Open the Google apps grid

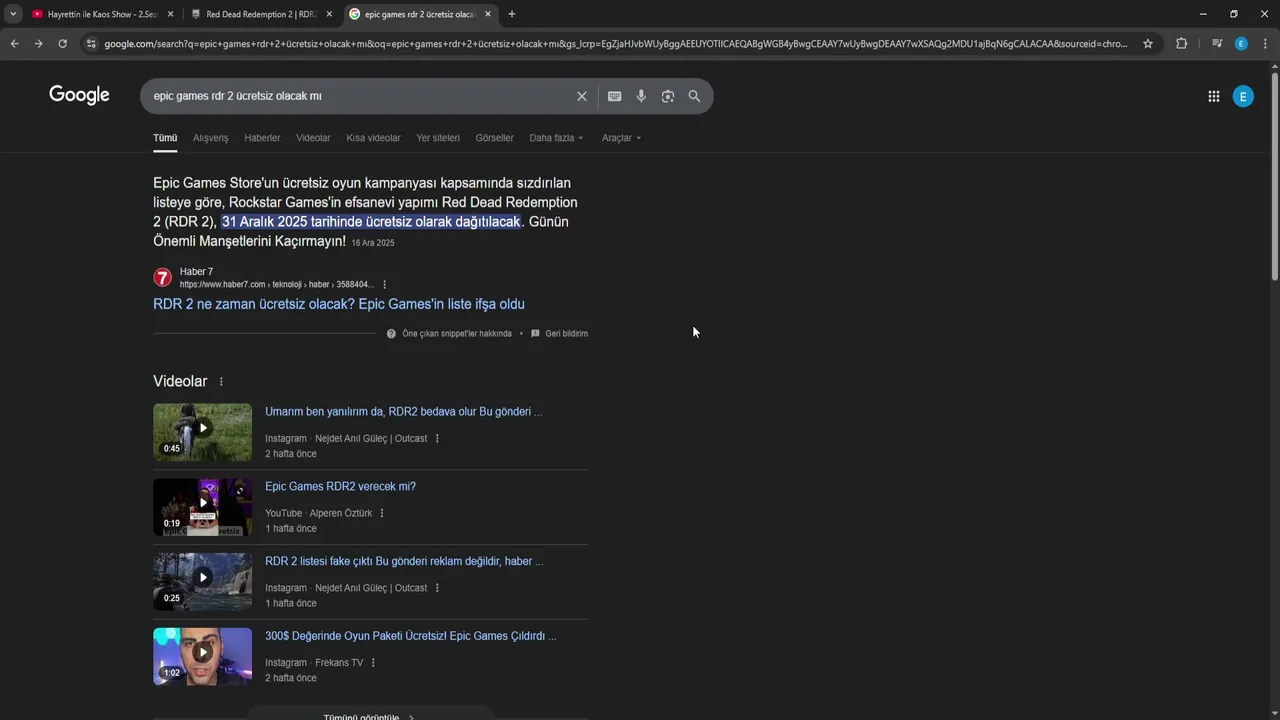tap(1213, 96)
